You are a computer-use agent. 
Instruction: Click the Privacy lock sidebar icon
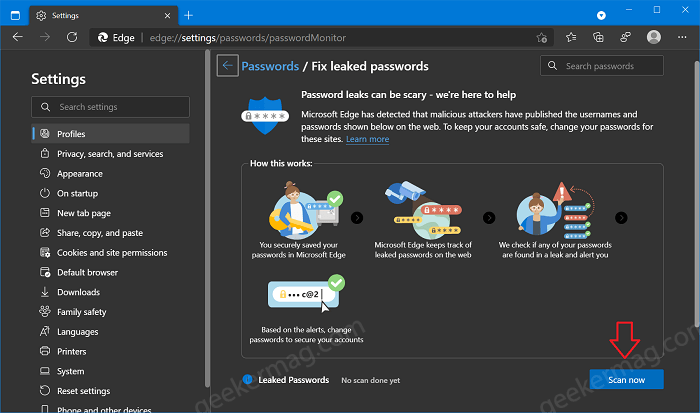45,153
